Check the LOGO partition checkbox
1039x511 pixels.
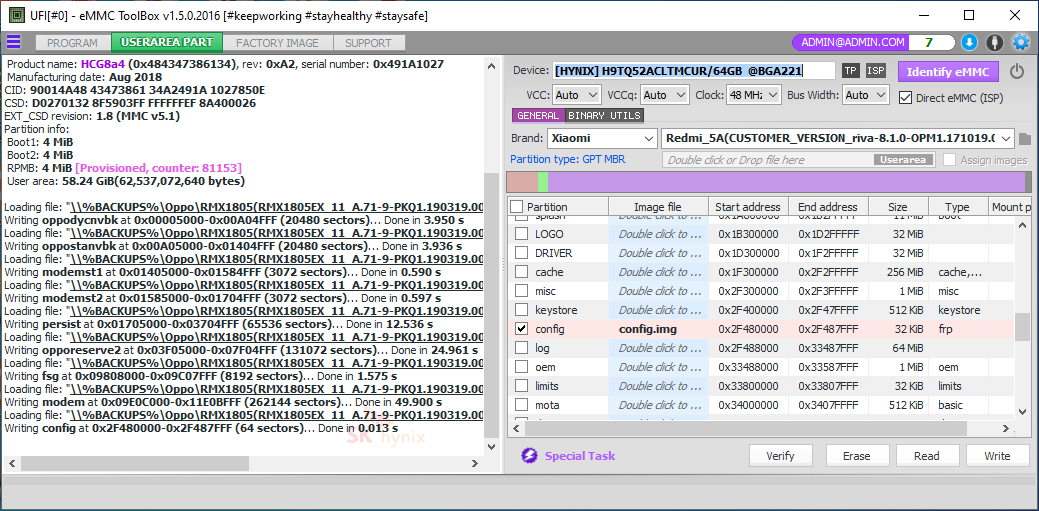[522, 234]
